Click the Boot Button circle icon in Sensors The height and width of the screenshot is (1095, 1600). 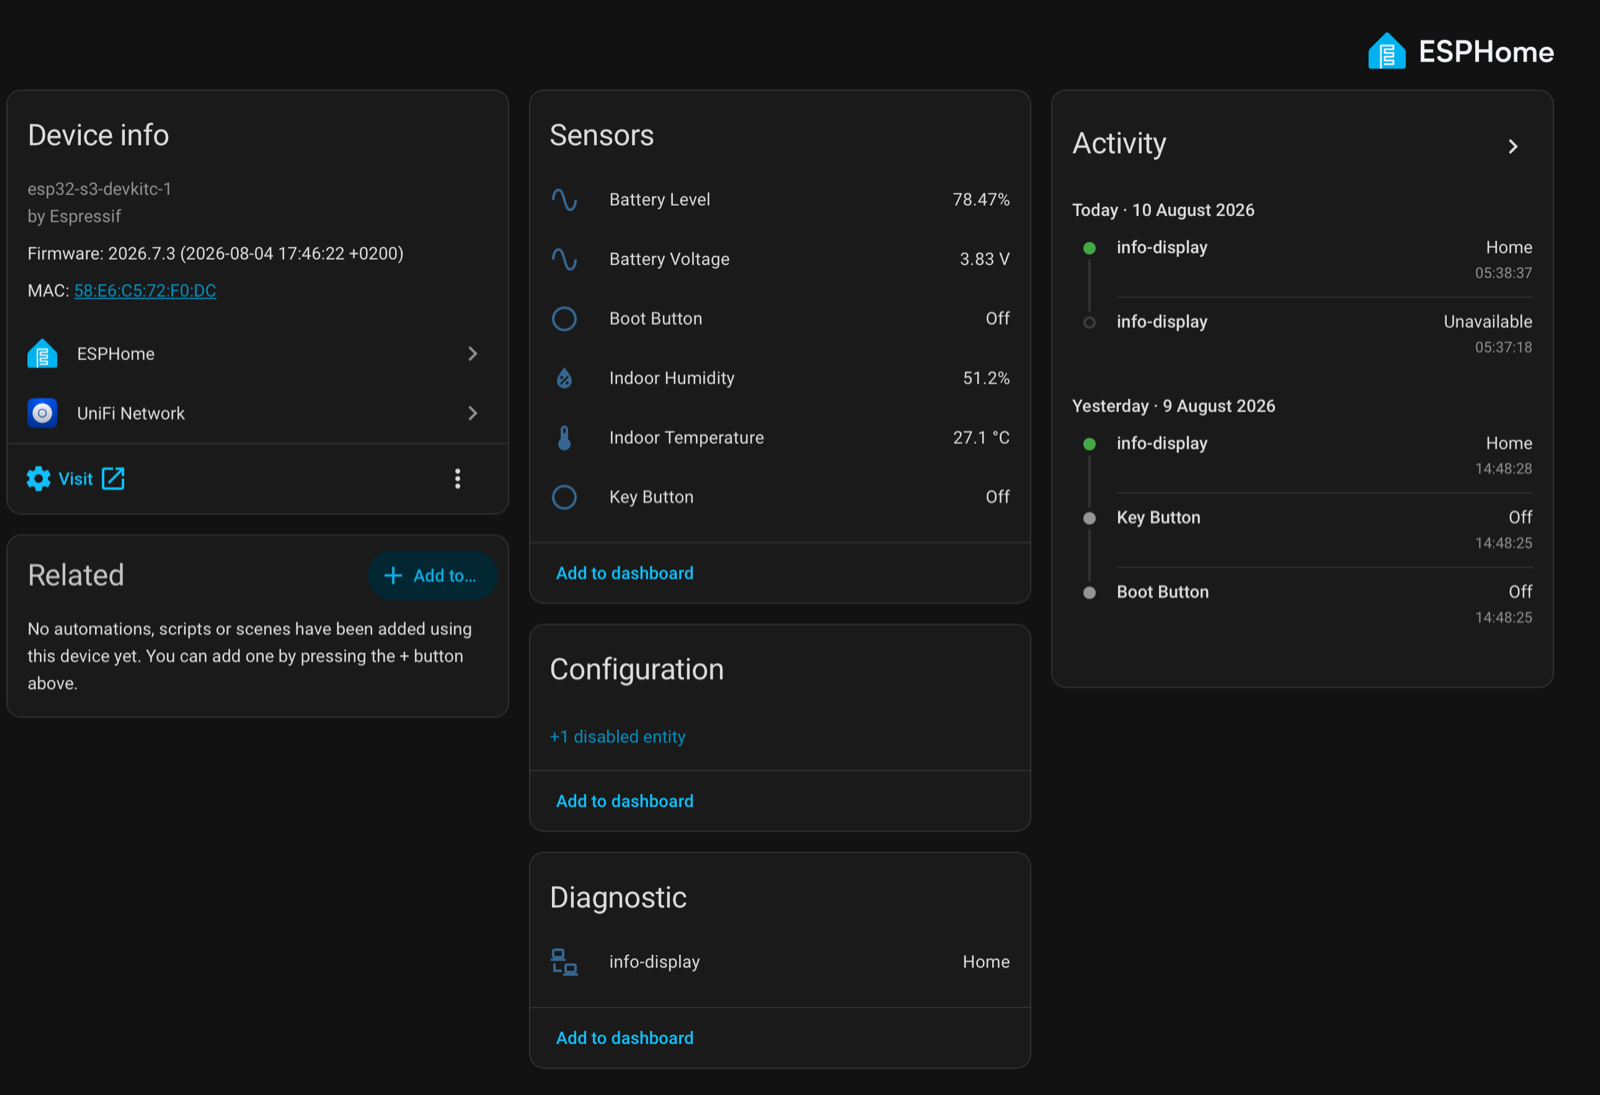[x=564, y=319]
